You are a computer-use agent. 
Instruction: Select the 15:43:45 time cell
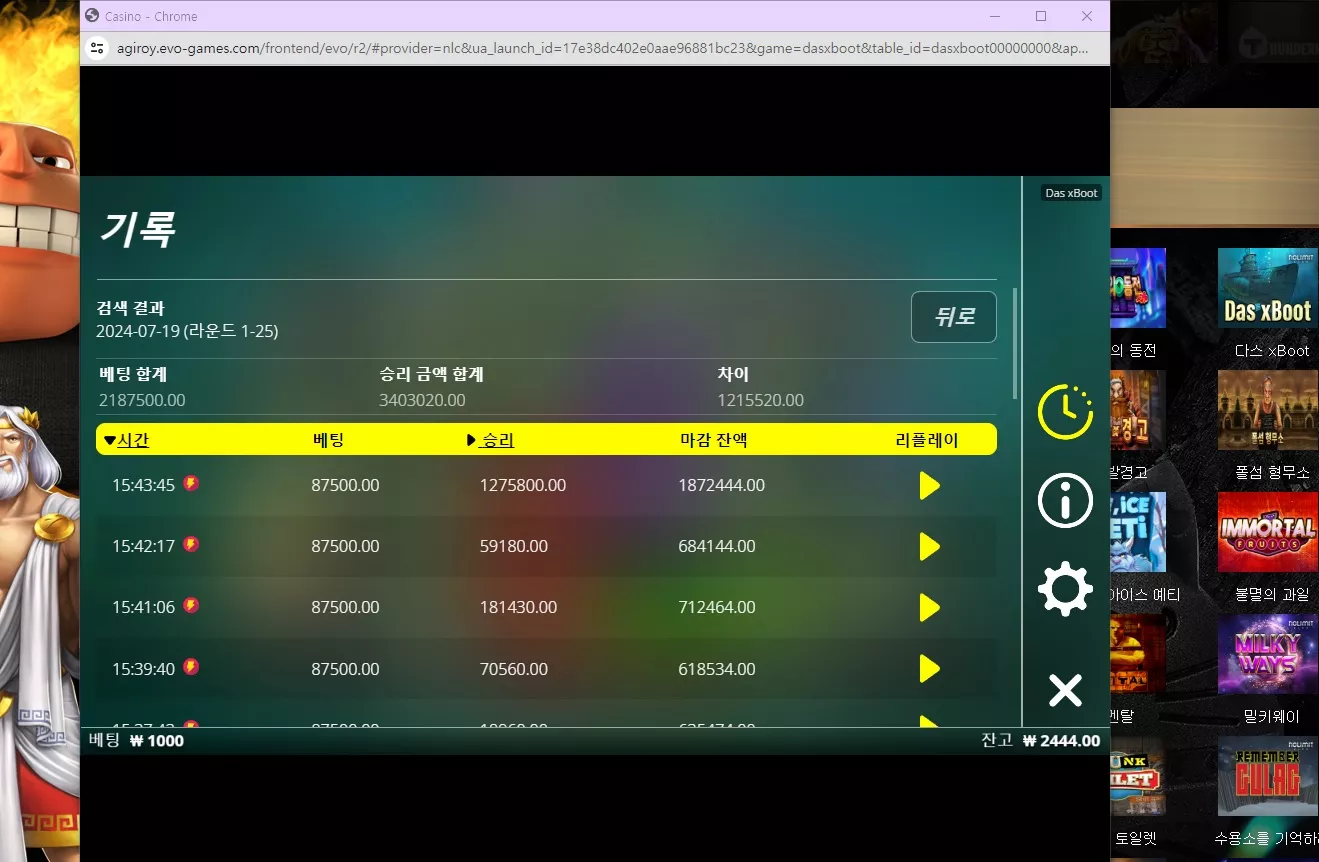pos(143,486)
